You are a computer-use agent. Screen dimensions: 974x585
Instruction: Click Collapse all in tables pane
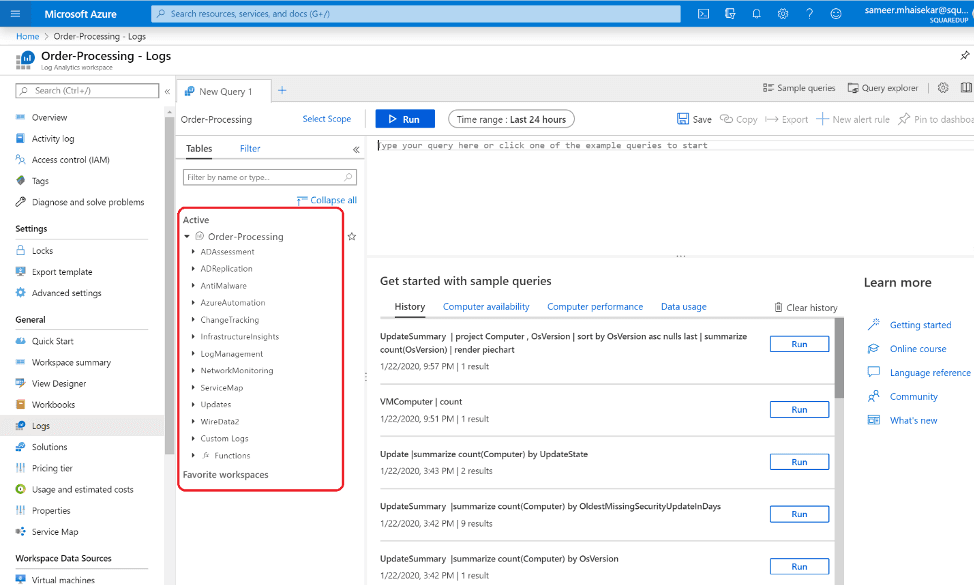click(327, 200)
